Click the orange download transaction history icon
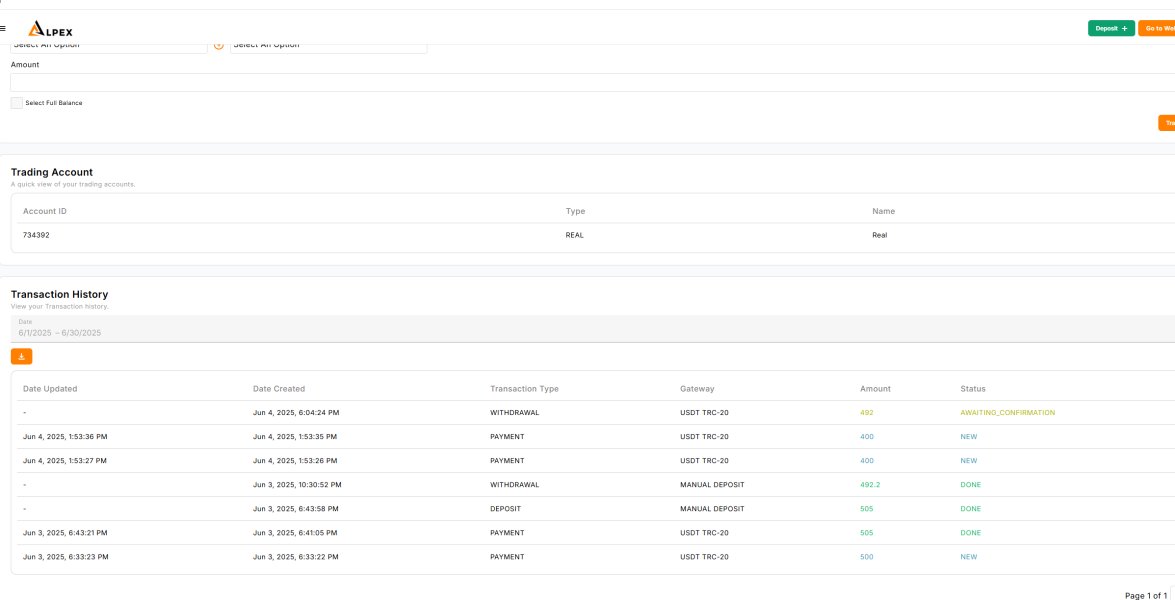 pos(22,356)
